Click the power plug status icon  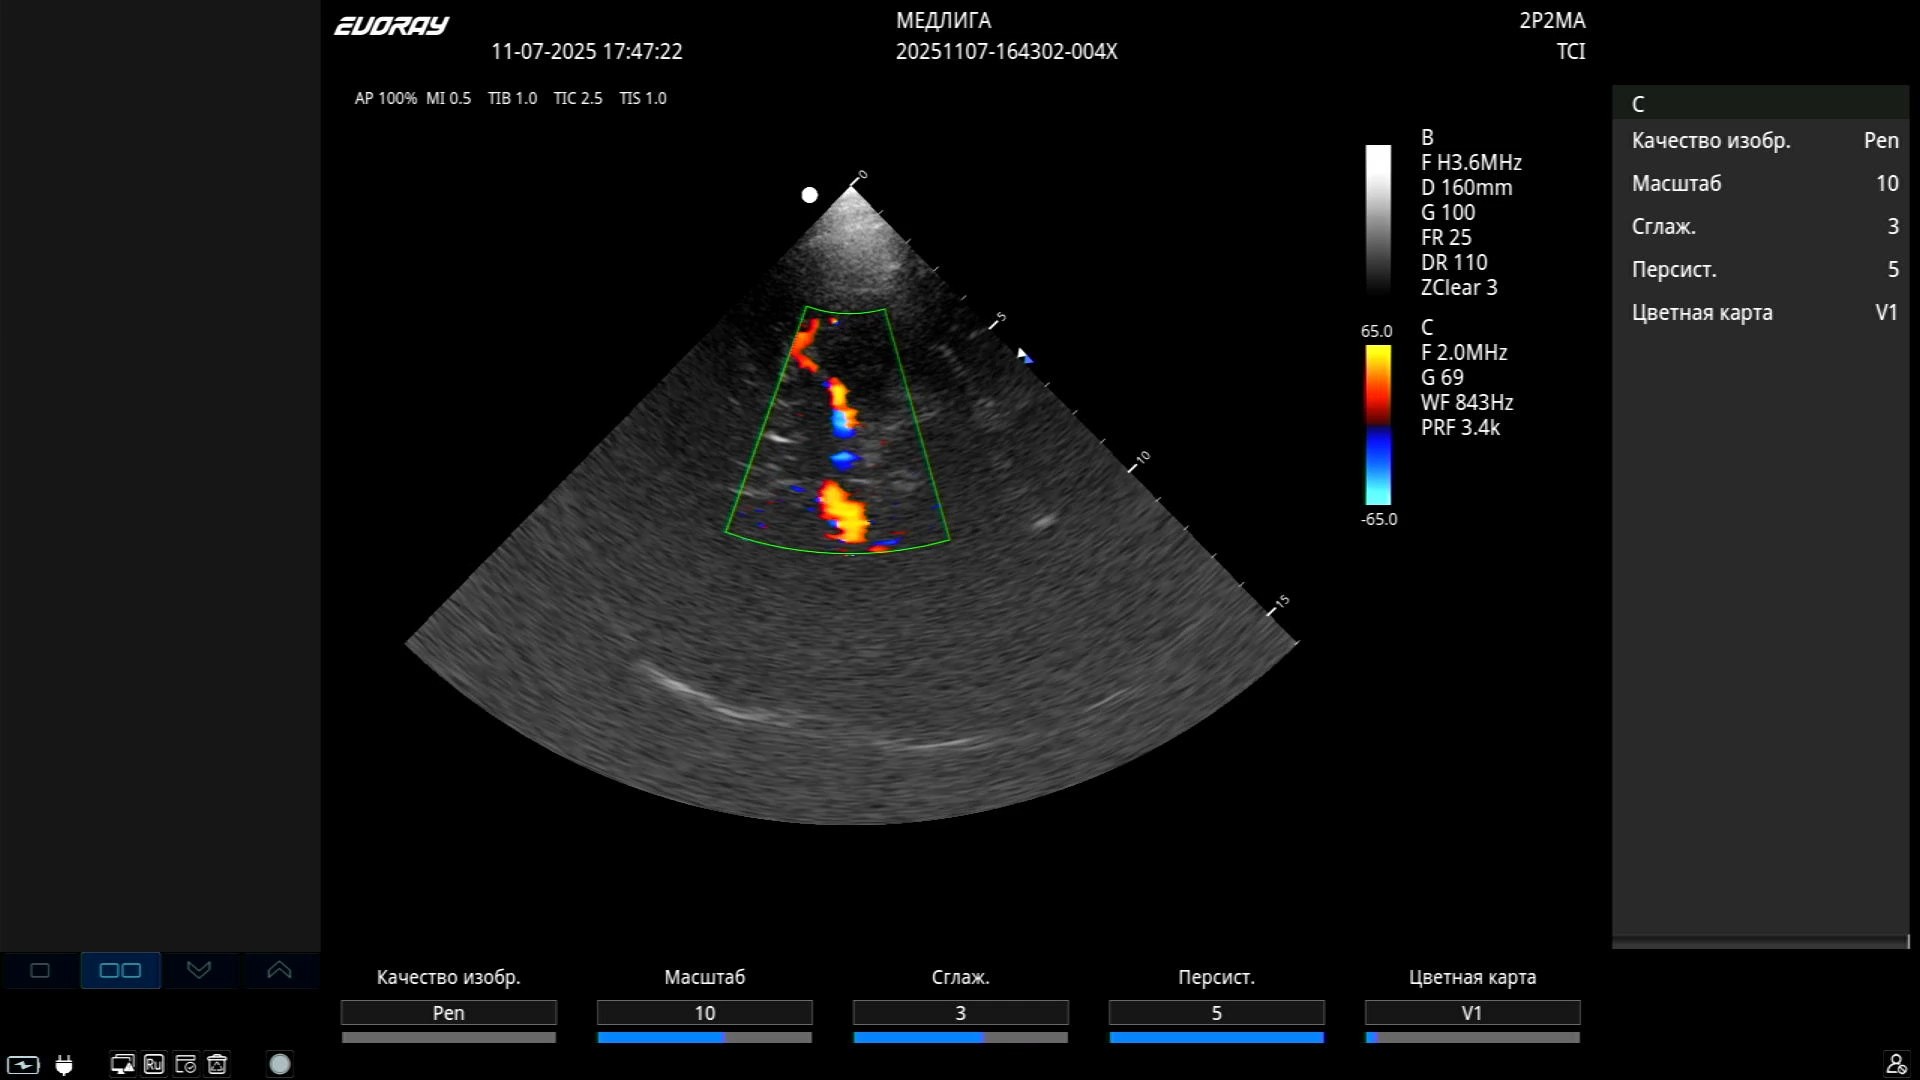(64, 1065)
